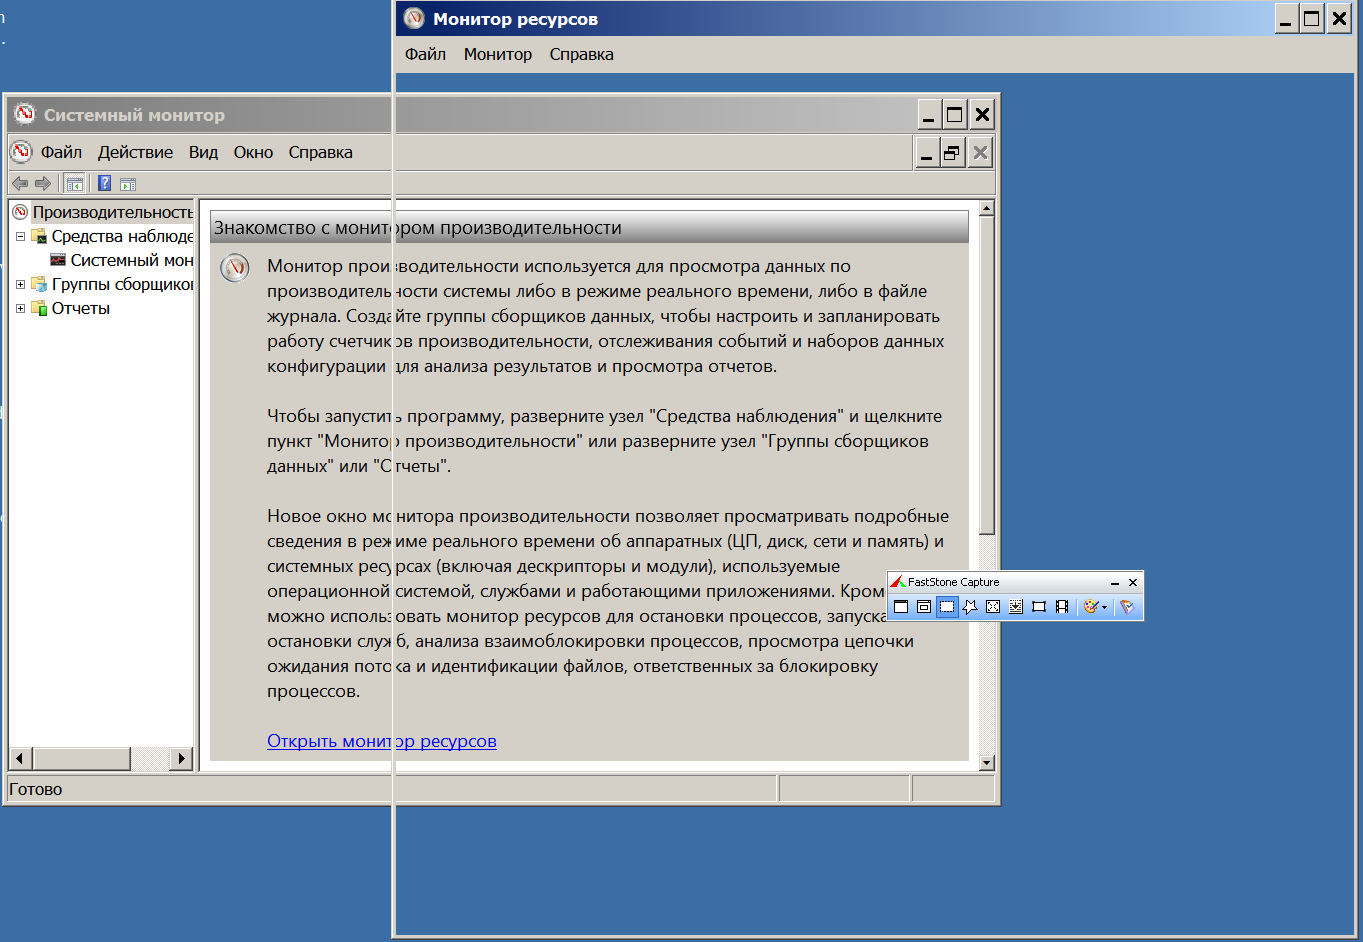The width and height of the screenshot is (1363, 942).
Task: Toggle Show/Hide Action Pane toolbar button
Action: 128,183
